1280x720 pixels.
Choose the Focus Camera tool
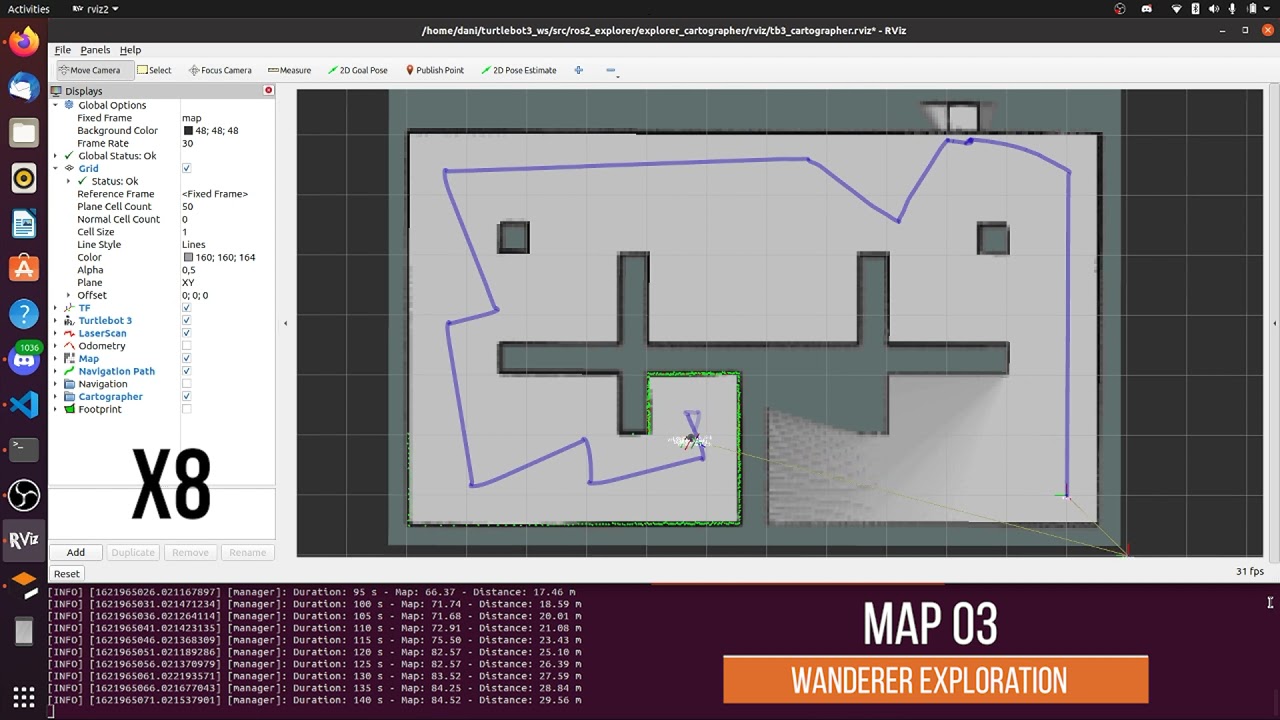[220, 70]
